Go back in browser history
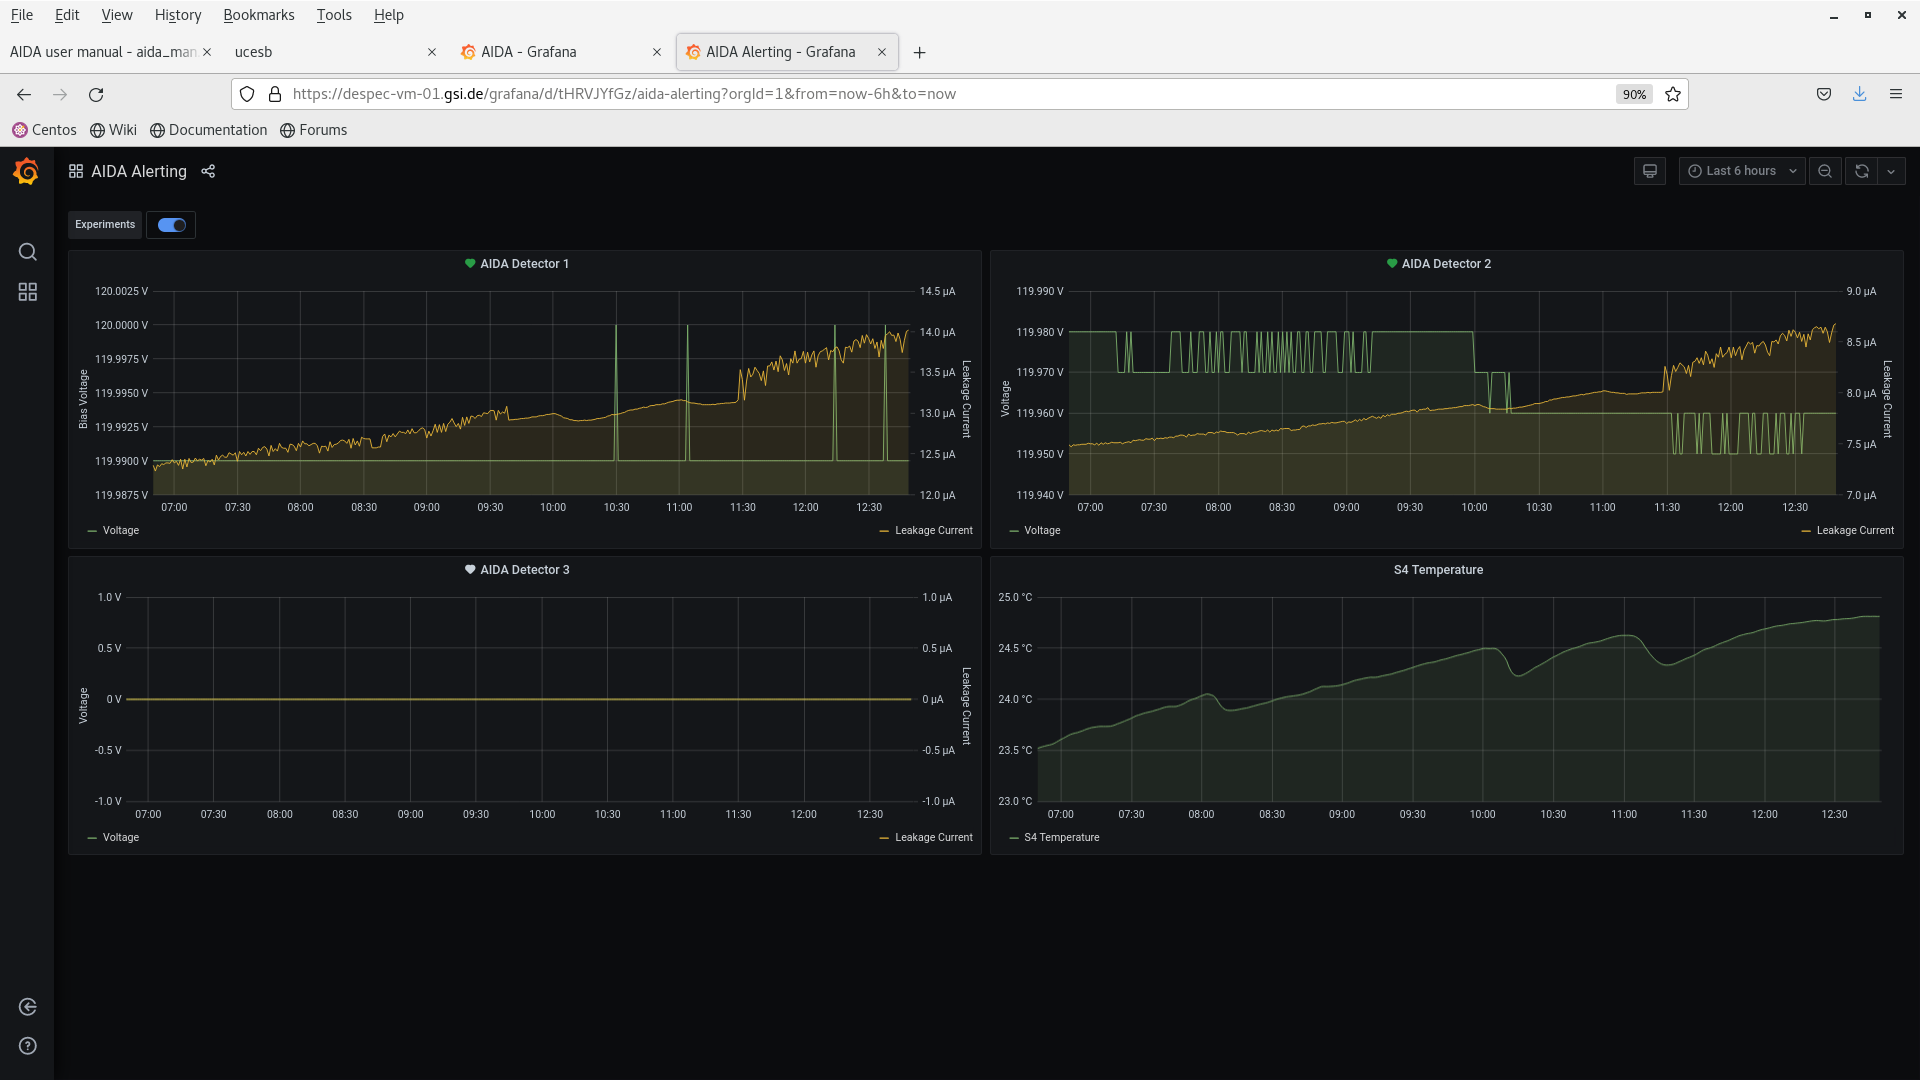This screenshot has width=1920, height=1080. click(x=24, y=94)
